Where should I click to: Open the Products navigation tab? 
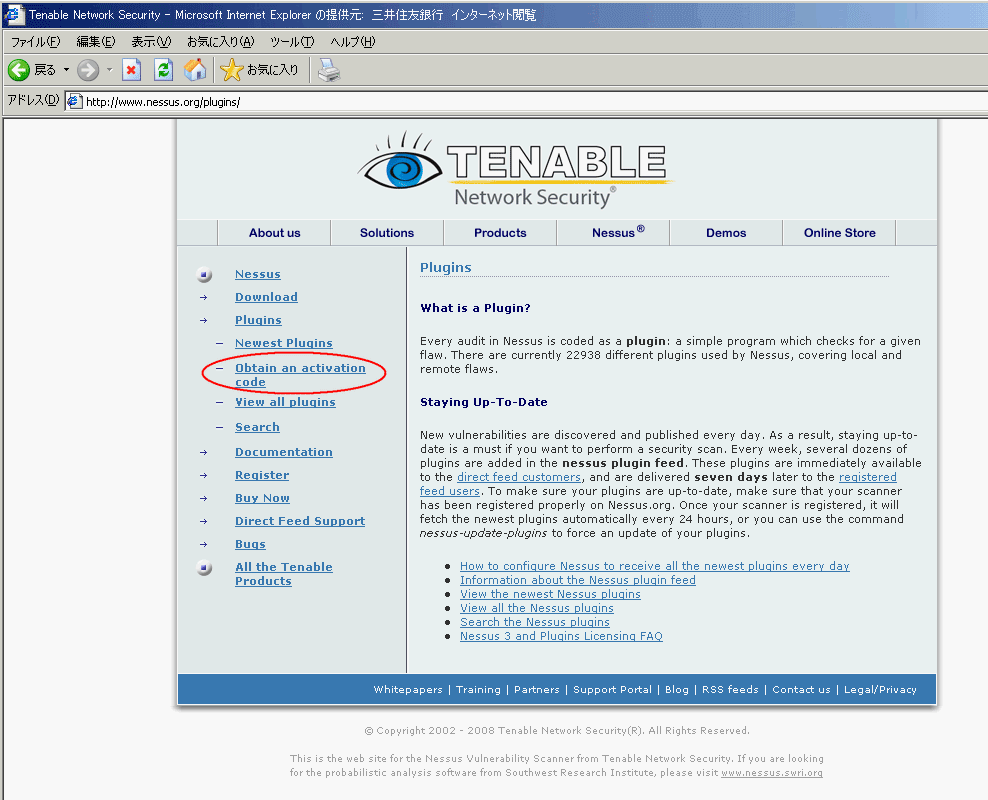tap(500, 232)
